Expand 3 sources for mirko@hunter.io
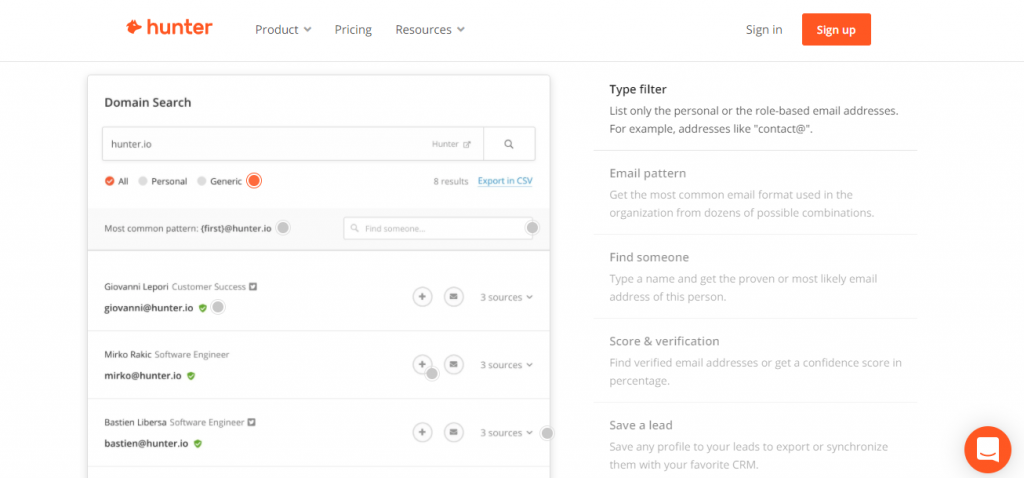Screen dimensions: 1024x478 click(507, 365)
